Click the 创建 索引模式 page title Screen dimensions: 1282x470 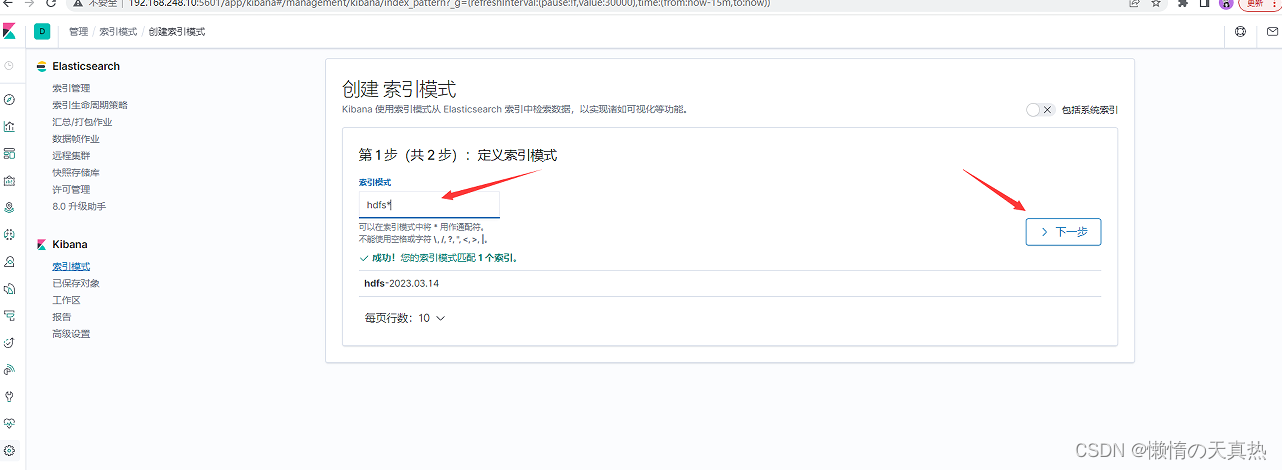pos(399,89)
